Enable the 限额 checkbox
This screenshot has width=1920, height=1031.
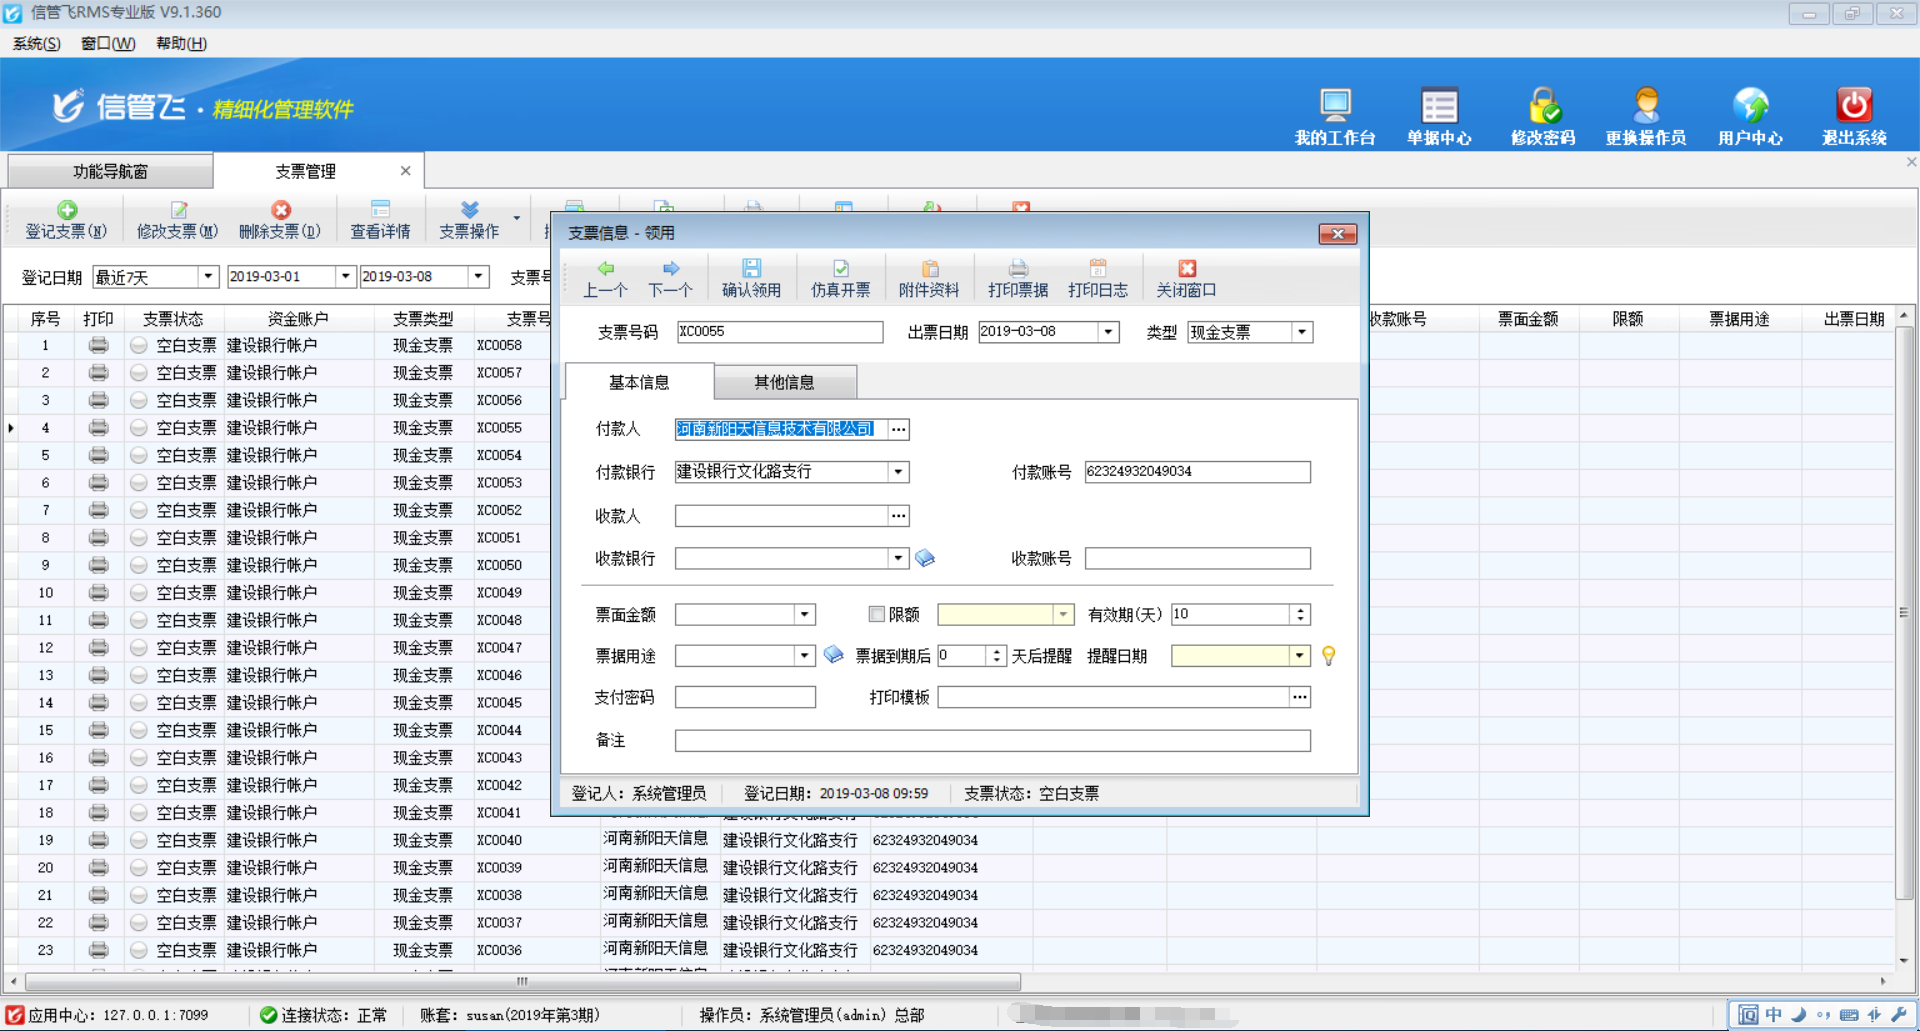pos(877,614)
